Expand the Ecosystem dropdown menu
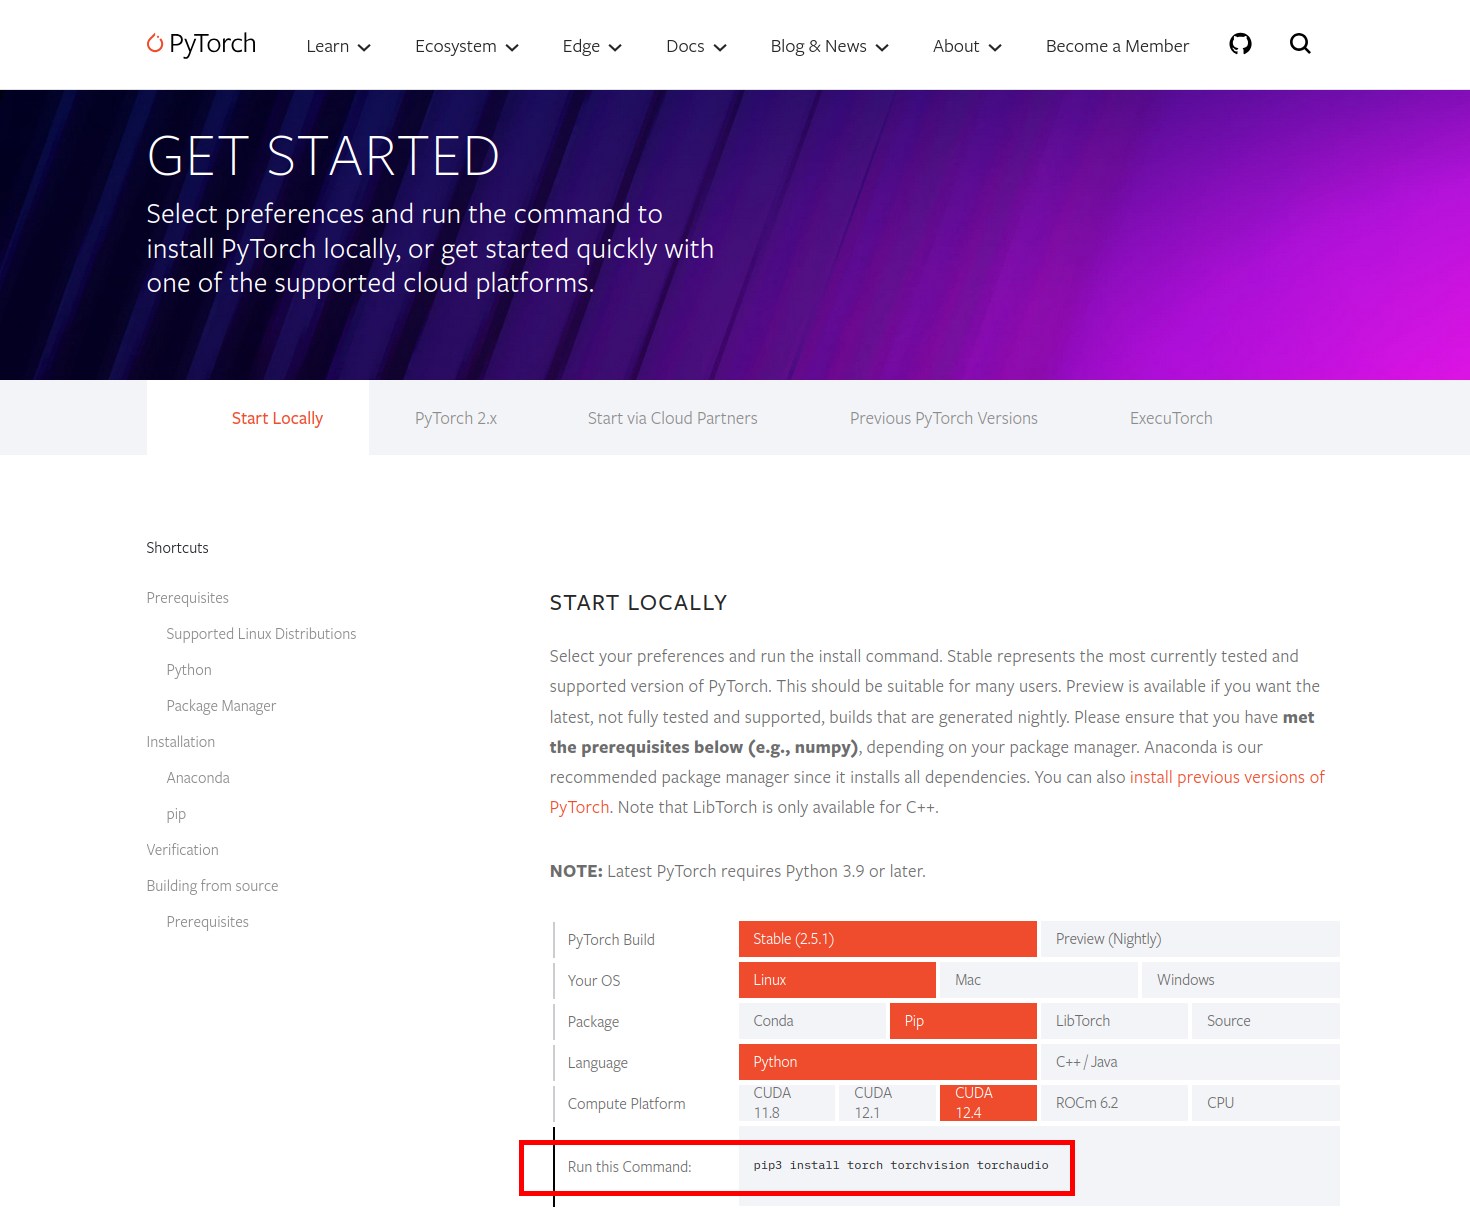Image resolution: width=1470 pixels, height=1232 pixels. (466, 46)
